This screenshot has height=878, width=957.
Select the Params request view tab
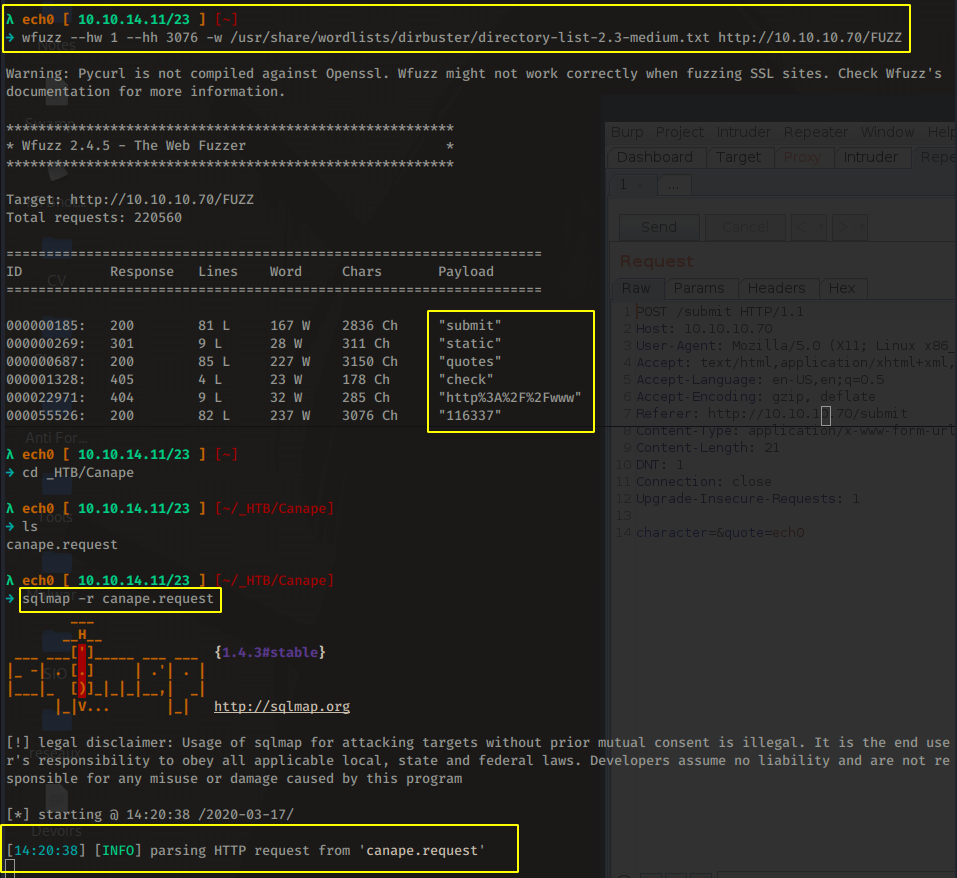coord(699,289)
